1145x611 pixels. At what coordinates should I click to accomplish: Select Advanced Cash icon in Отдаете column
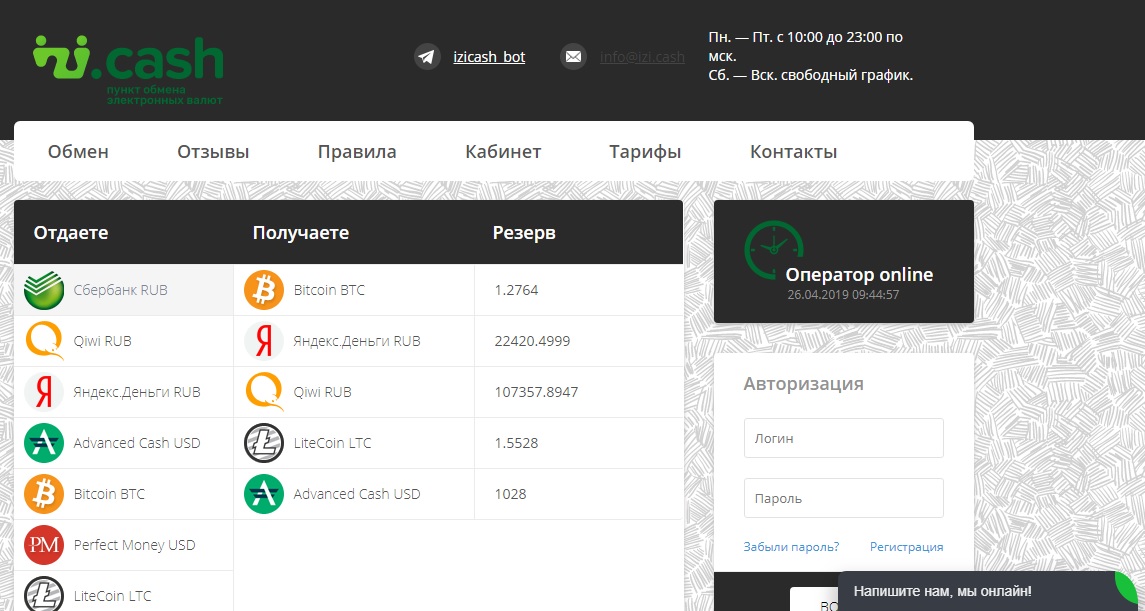pos(44,443)
